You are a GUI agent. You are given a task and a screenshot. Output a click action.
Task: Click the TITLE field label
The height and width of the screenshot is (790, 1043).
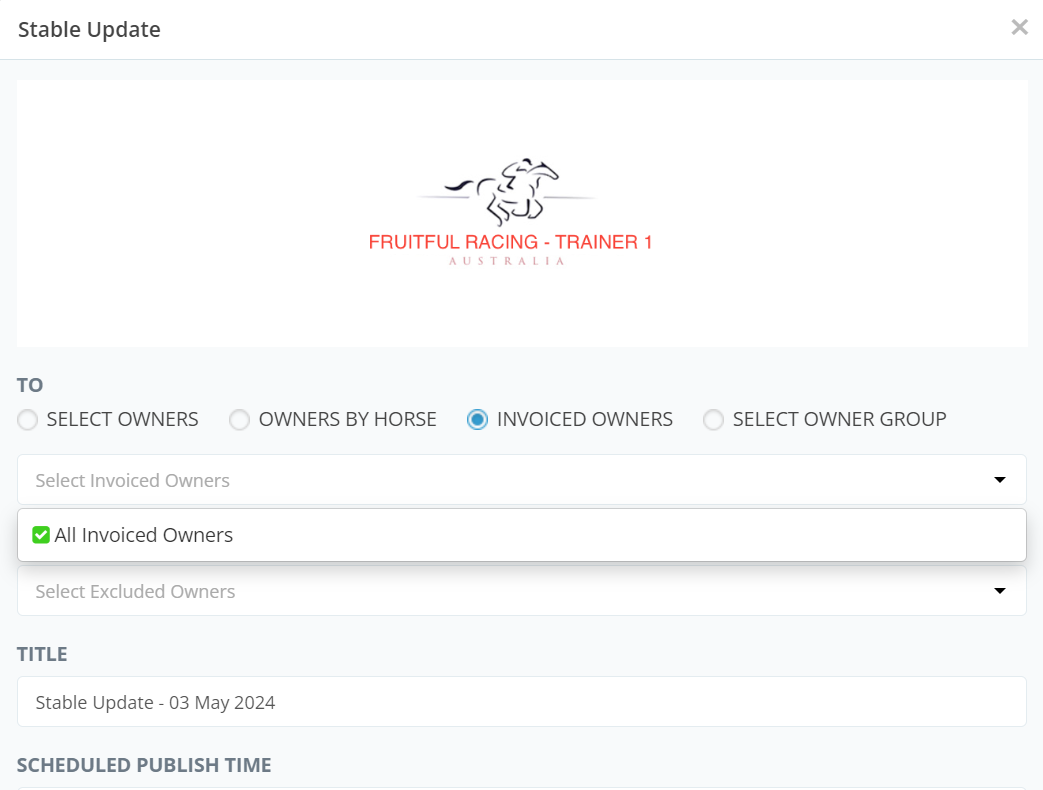coord(42,654)
